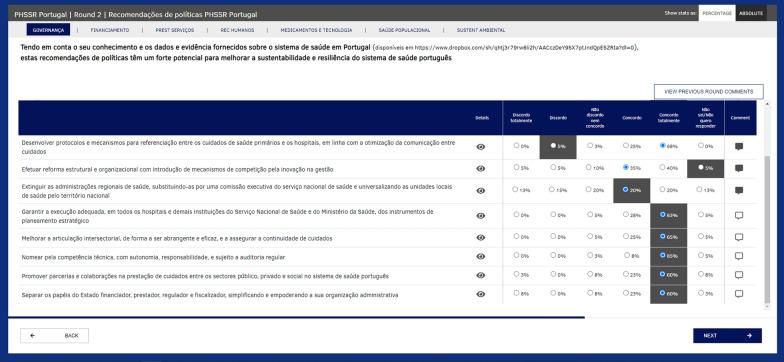The height and width of the screenshot is (362, 784).
Task: Open details eye for 'Extinguir as administrações regionais' row
Action: [481, 190]
